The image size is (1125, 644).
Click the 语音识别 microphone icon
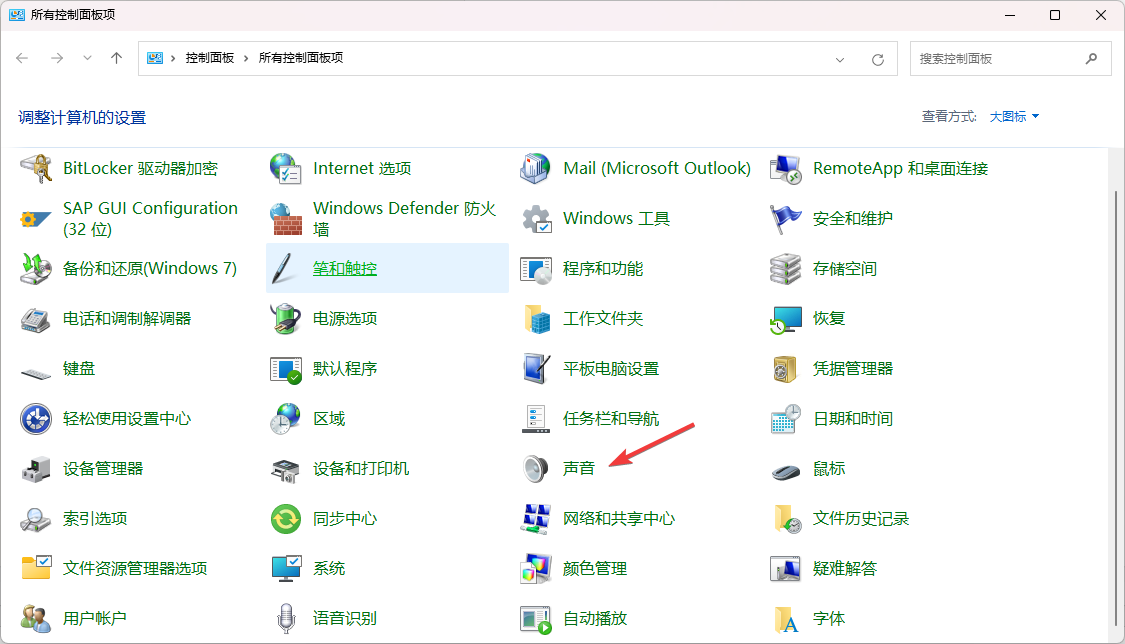(286, 619)
